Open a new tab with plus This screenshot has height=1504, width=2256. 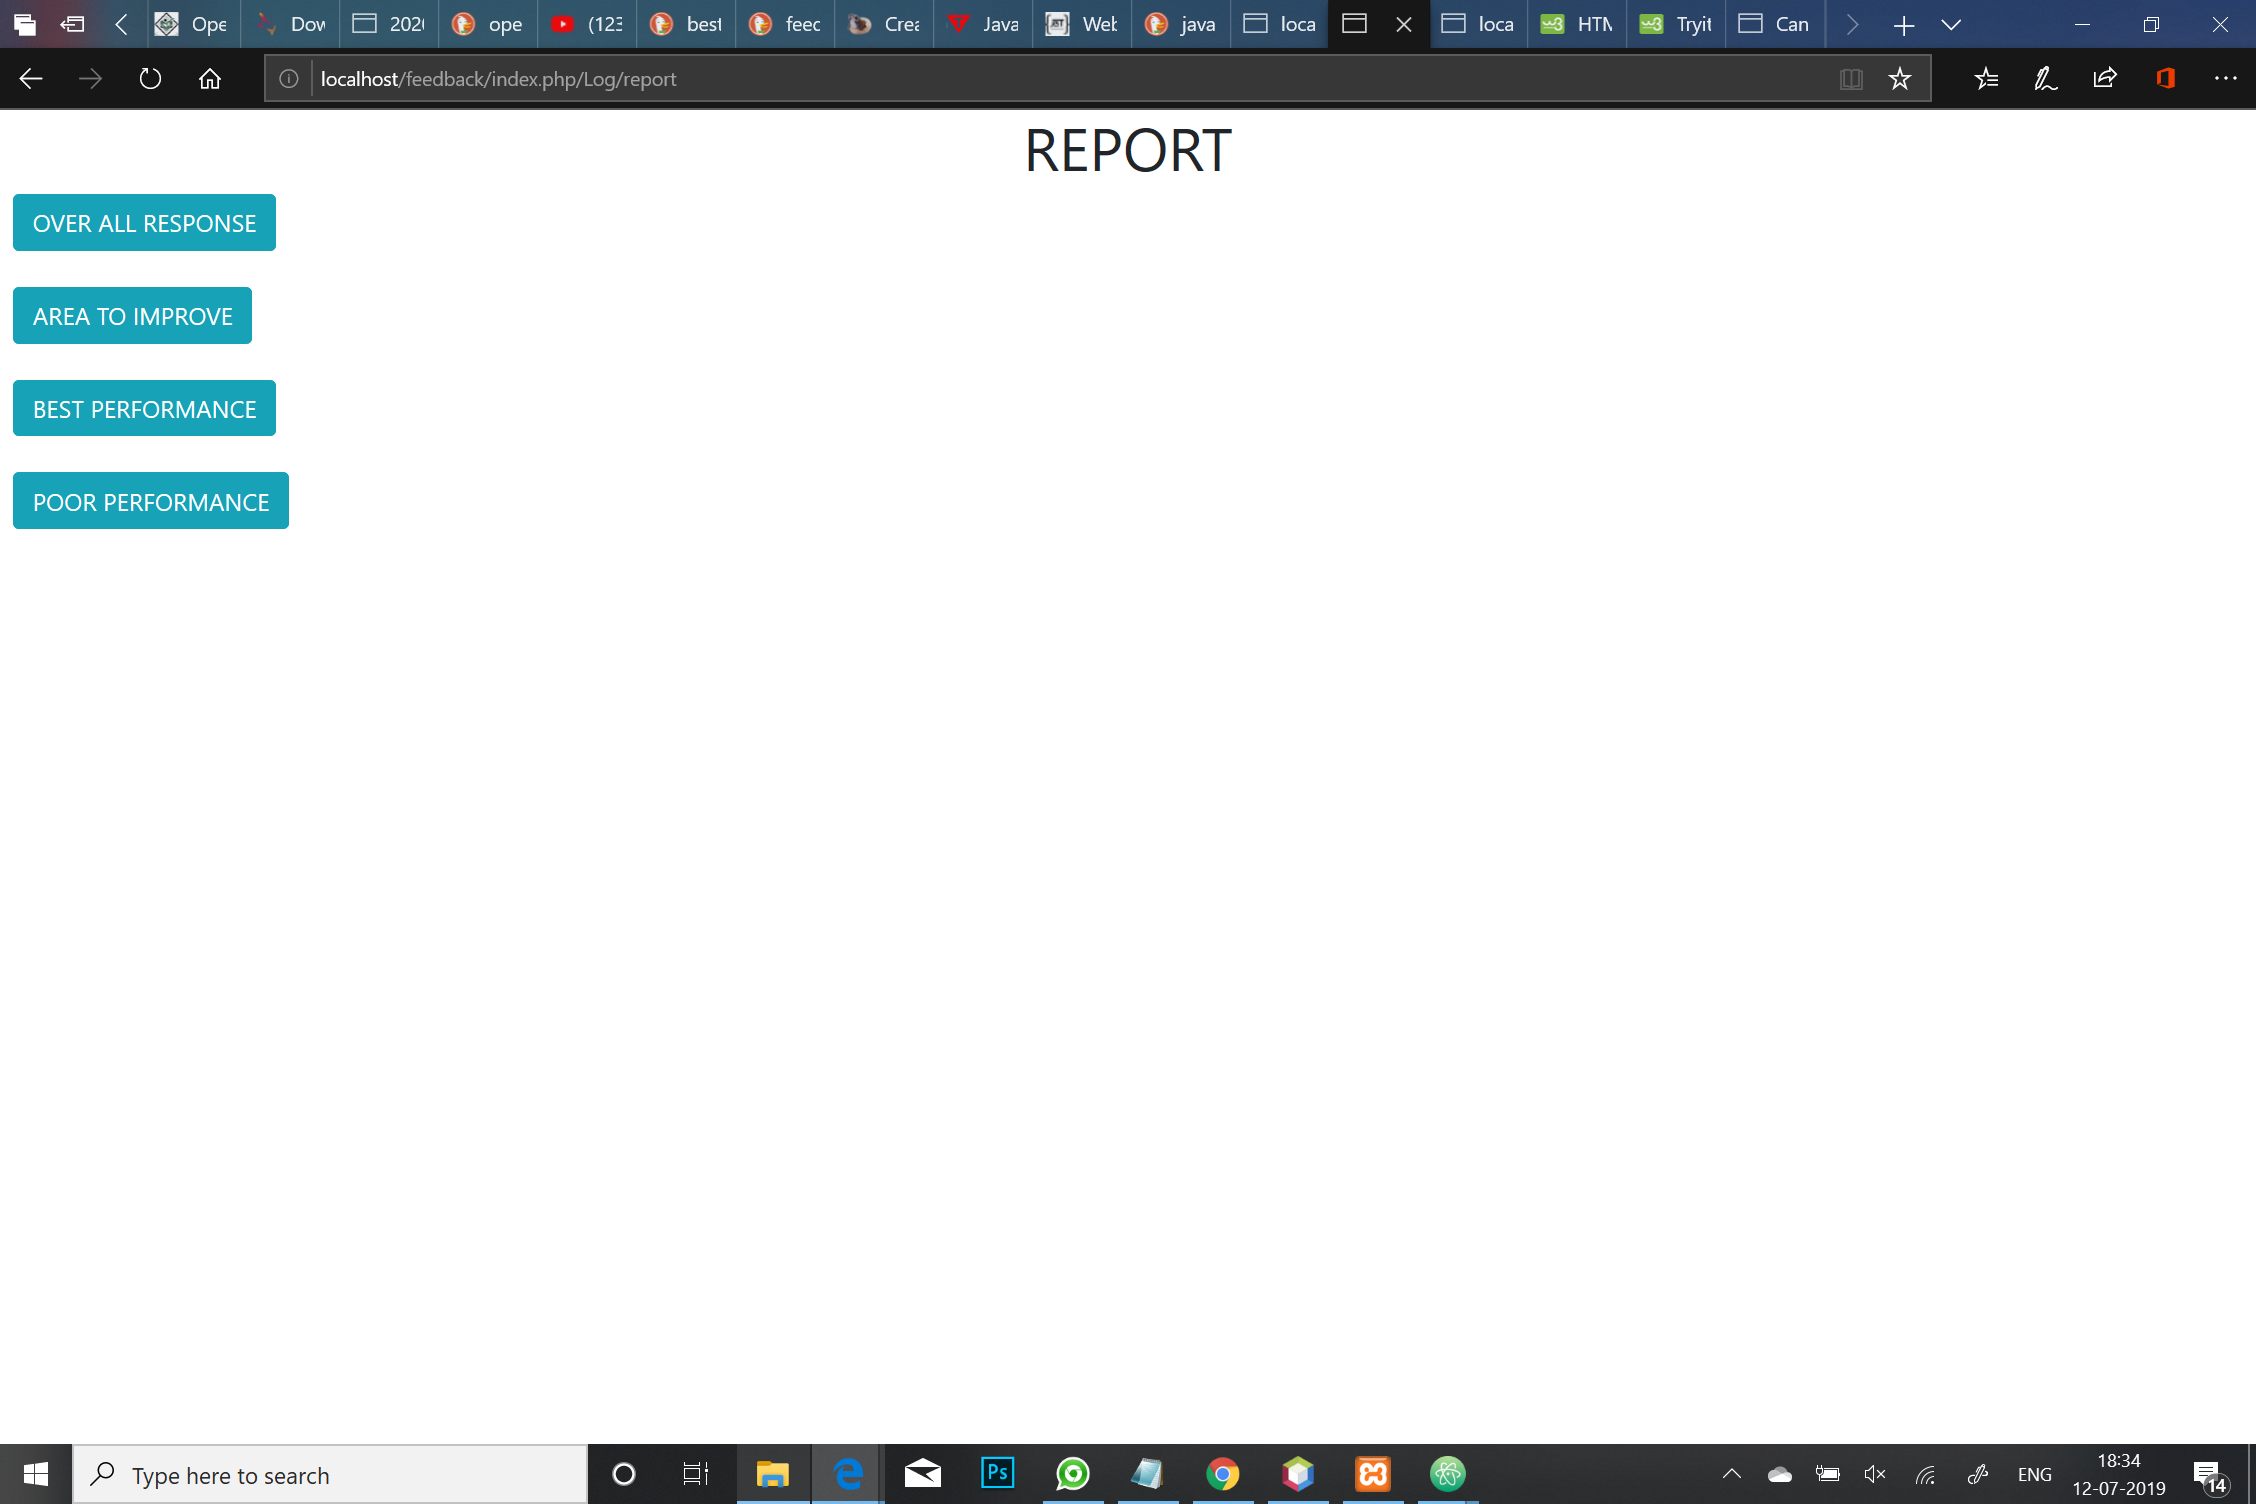[x=1904, y=24]
